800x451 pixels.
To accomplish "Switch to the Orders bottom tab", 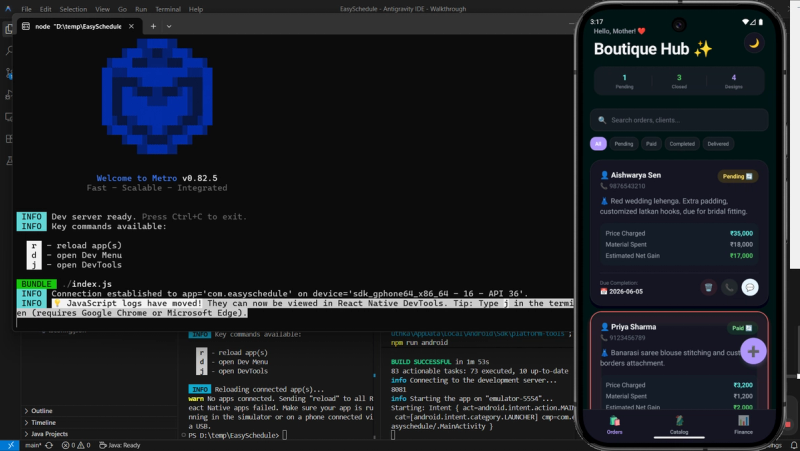I will 614,425.
